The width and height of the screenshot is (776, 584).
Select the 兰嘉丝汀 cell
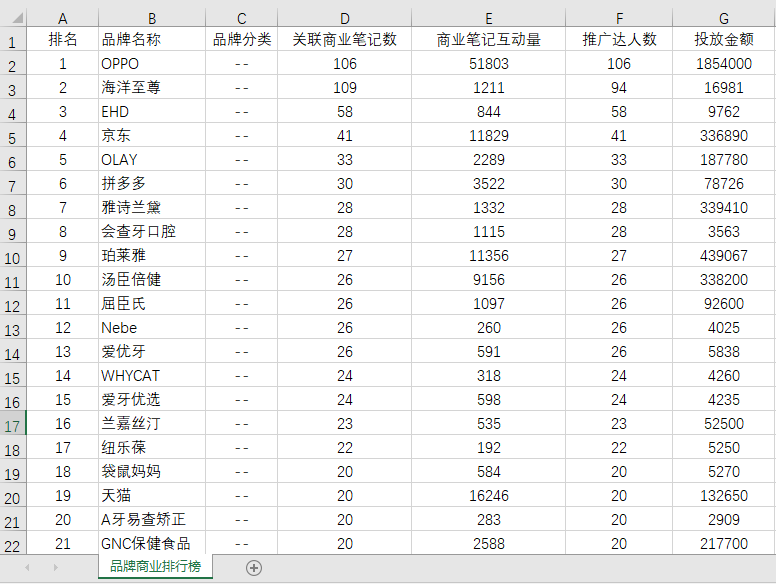152,424
